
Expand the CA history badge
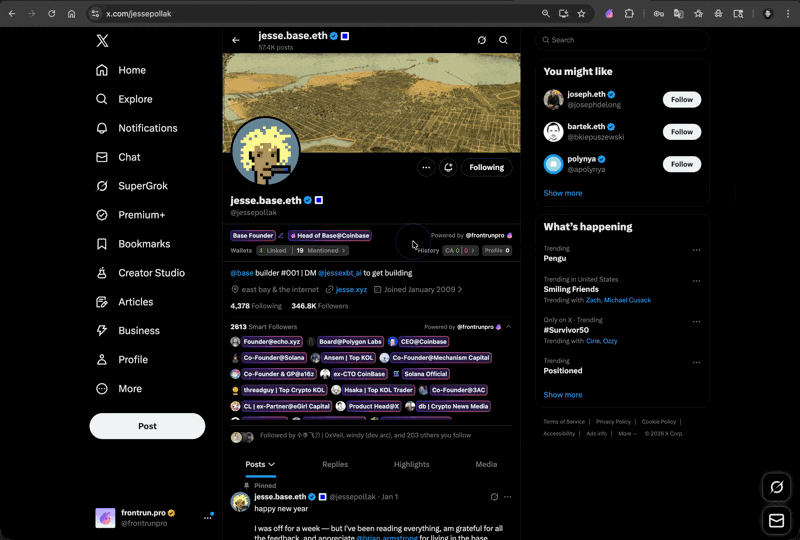point(461,251)
